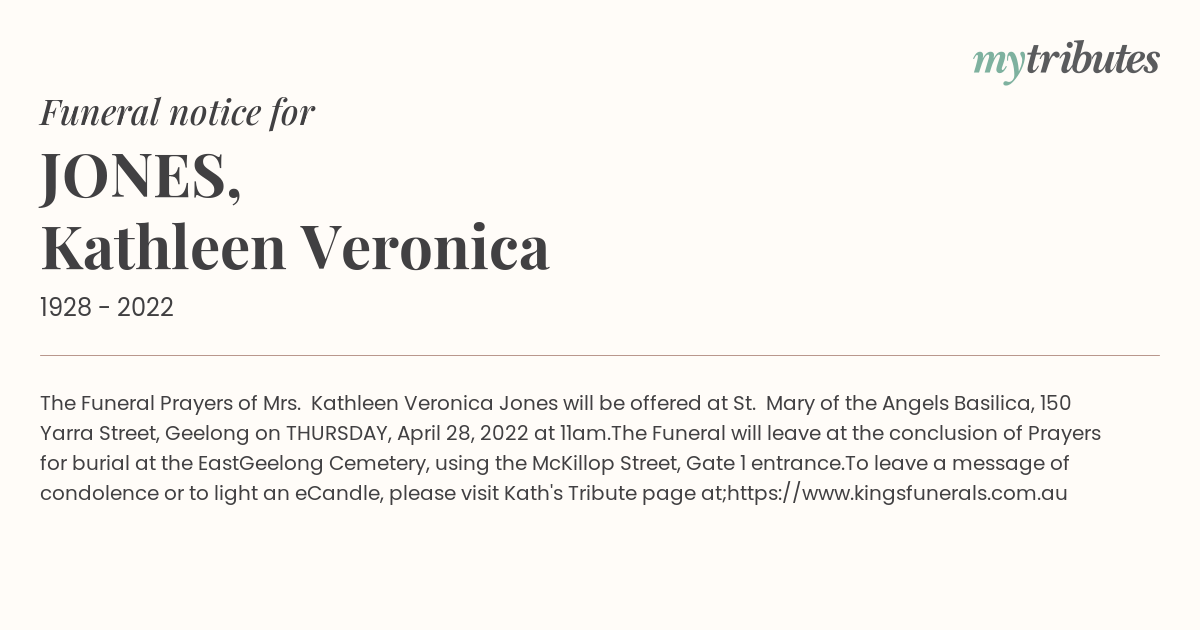This screenshot has width=1200, height=630.
Task: Click the 'THURSDAY, April 28, 2022' text
Action: click(x=407, y=433)
